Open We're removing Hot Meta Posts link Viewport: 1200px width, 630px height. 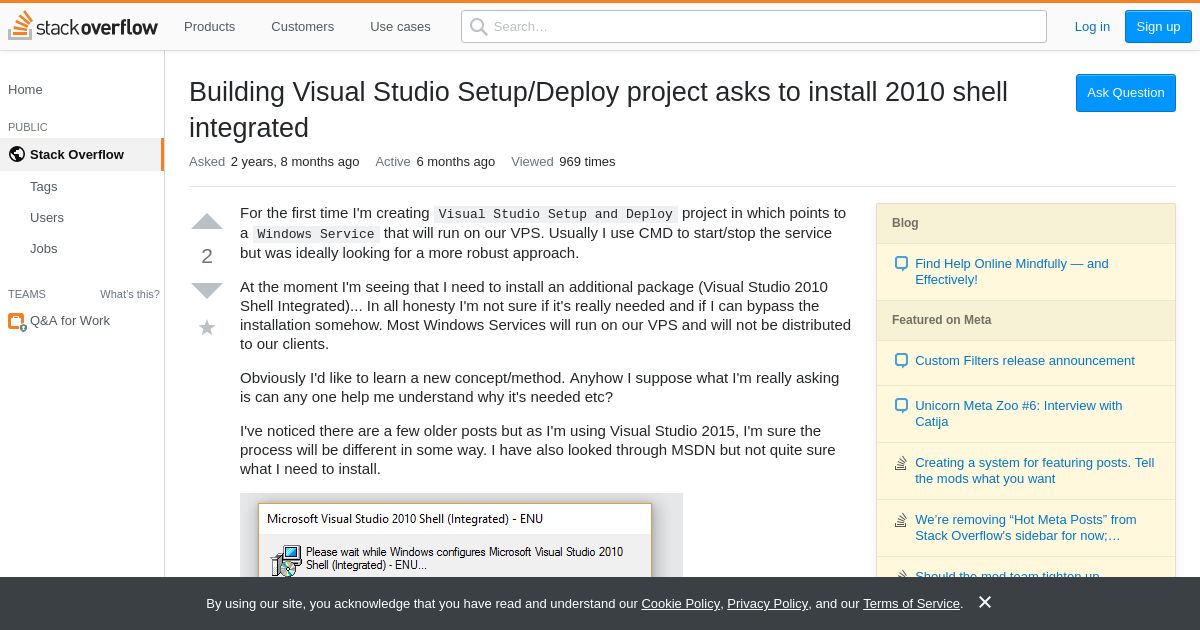click(1026, 528)
